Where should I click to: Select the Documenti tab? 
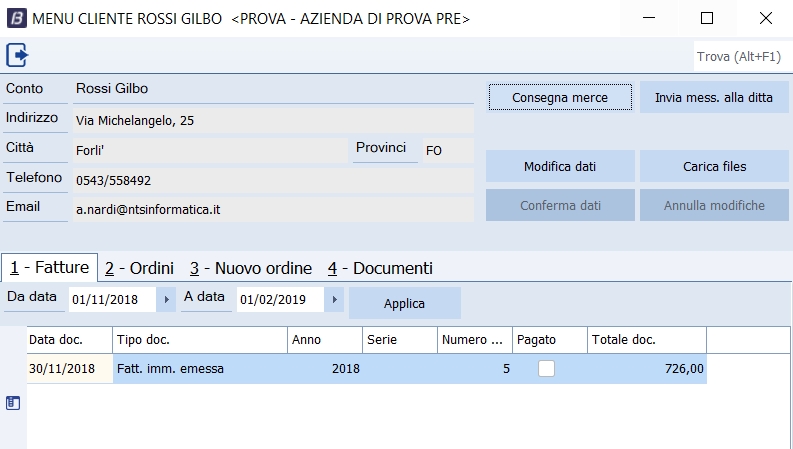click(380, 268)
